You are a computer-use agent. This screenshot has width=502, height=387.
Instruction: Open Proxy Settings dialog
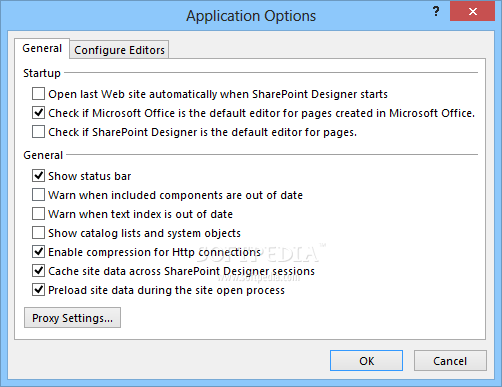pos(72,318)
